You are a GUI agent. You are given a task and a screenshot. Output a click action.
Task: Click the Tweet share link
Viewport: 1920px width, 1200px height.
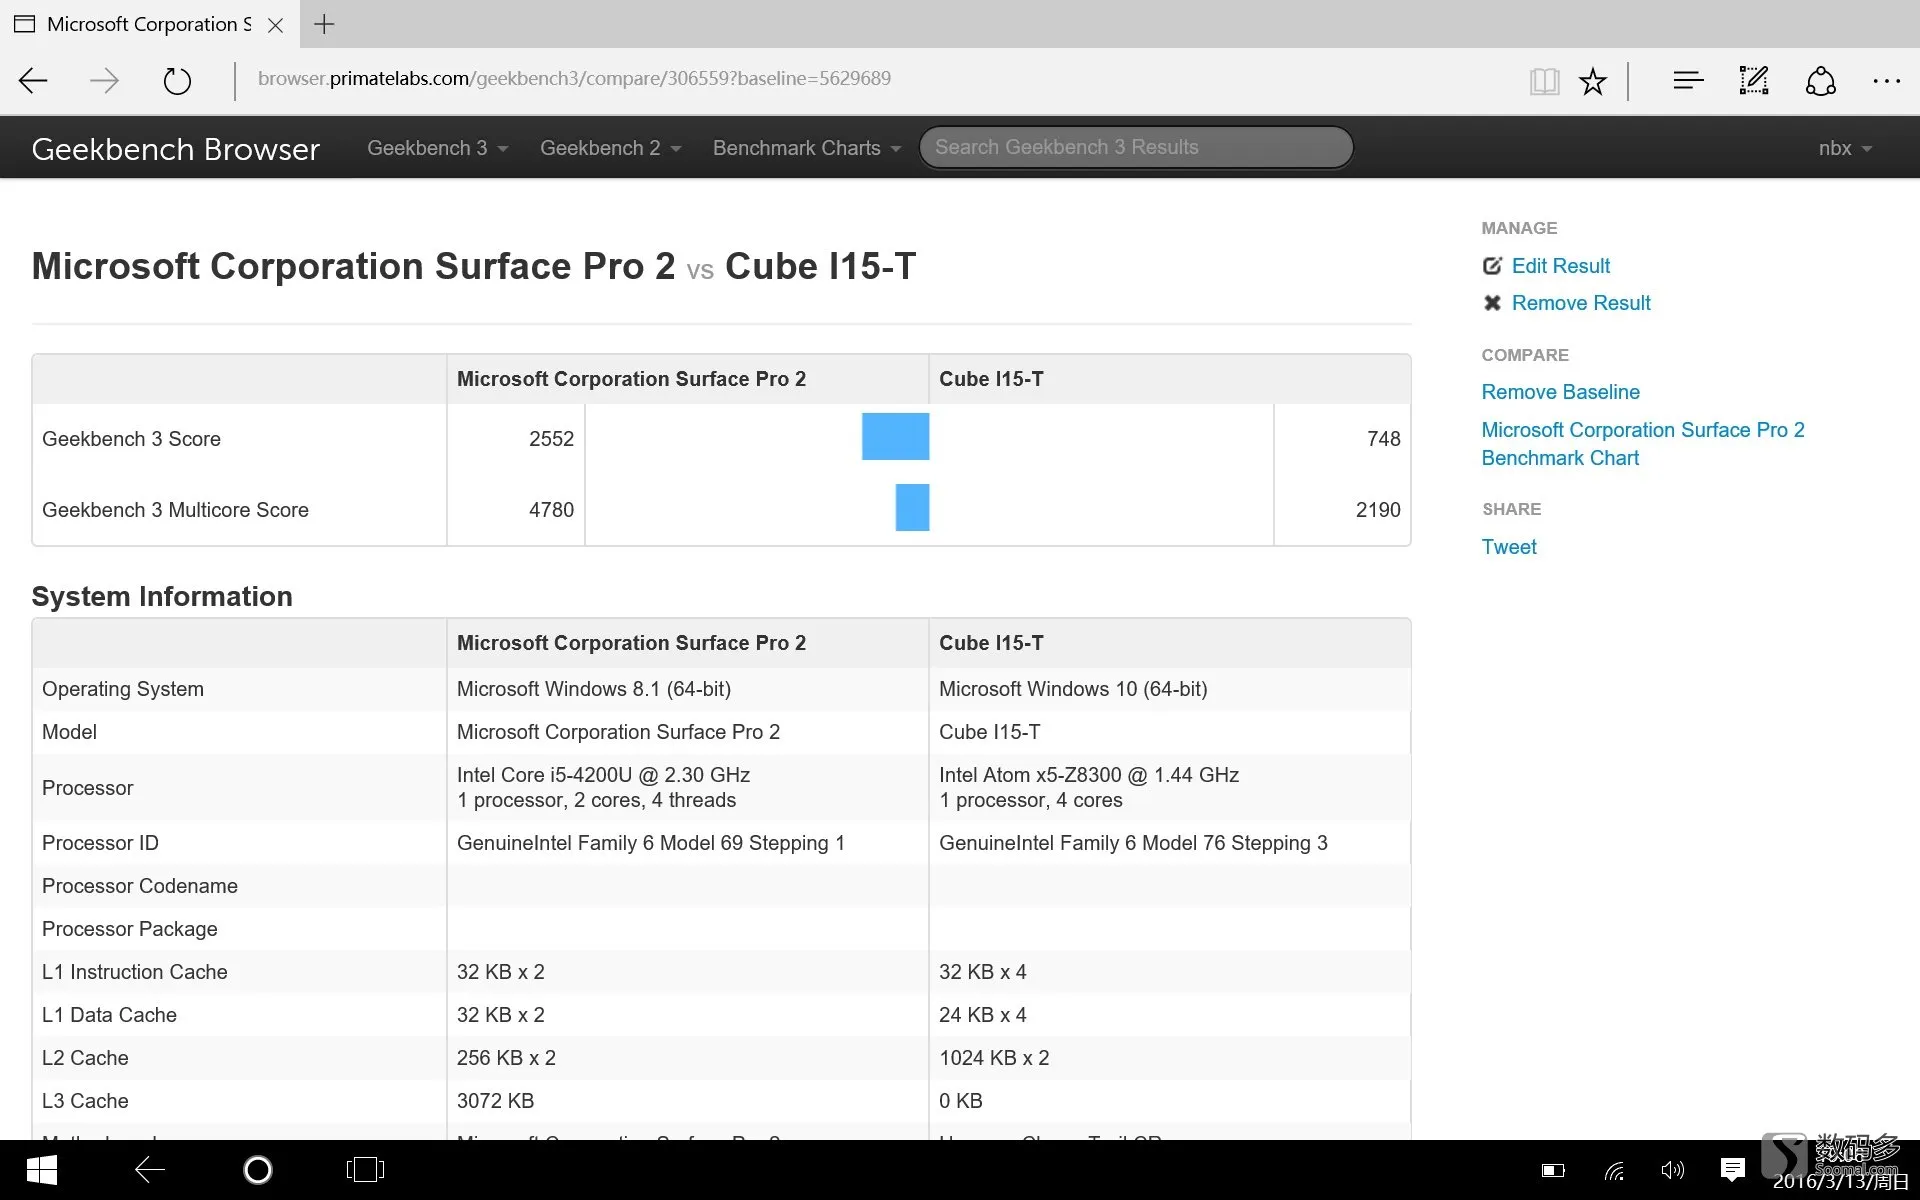(x=1508, y=547)
